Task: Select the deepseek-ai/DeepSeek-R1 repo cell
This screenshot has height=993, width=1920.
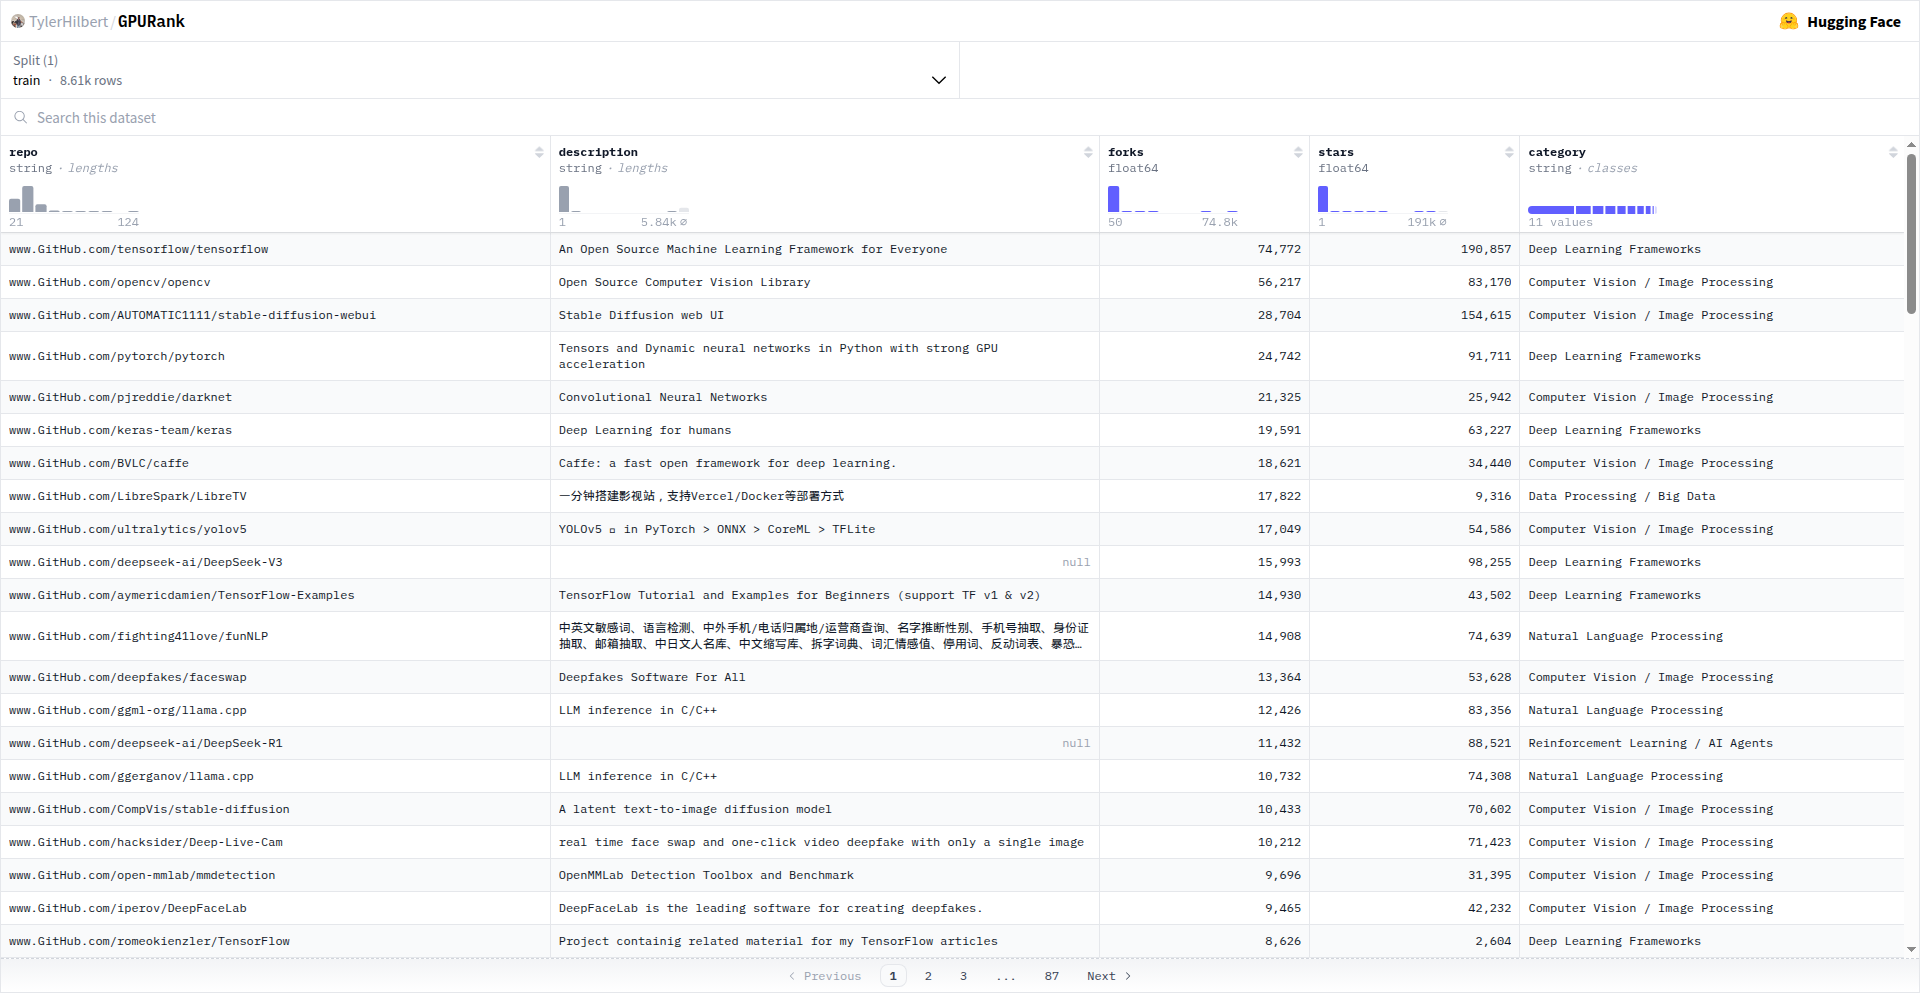Action: pos(275,743)
